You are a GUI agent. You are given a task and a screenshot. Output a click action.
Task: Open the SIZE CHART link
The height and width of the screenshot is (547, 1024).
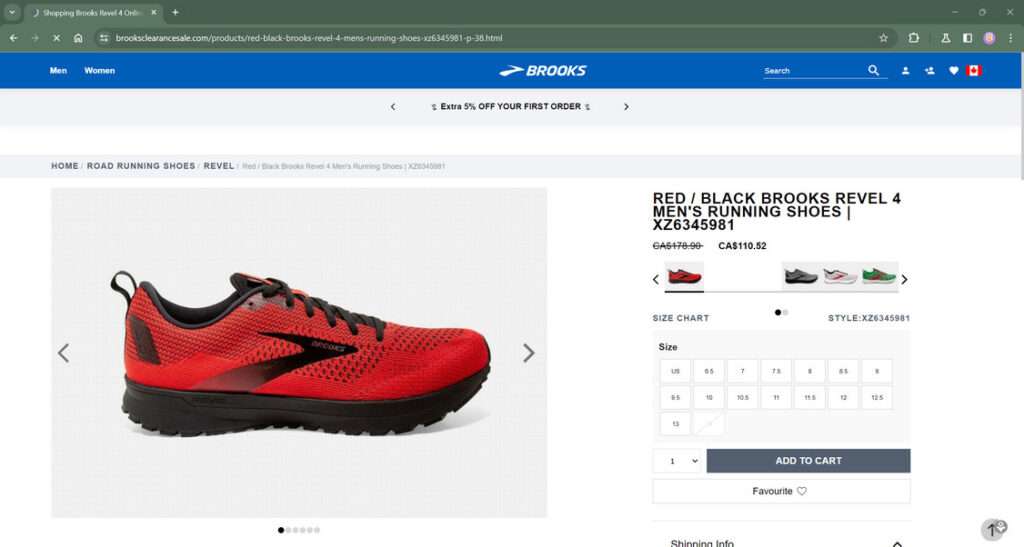pyautogui.click(x=680, y=318)
